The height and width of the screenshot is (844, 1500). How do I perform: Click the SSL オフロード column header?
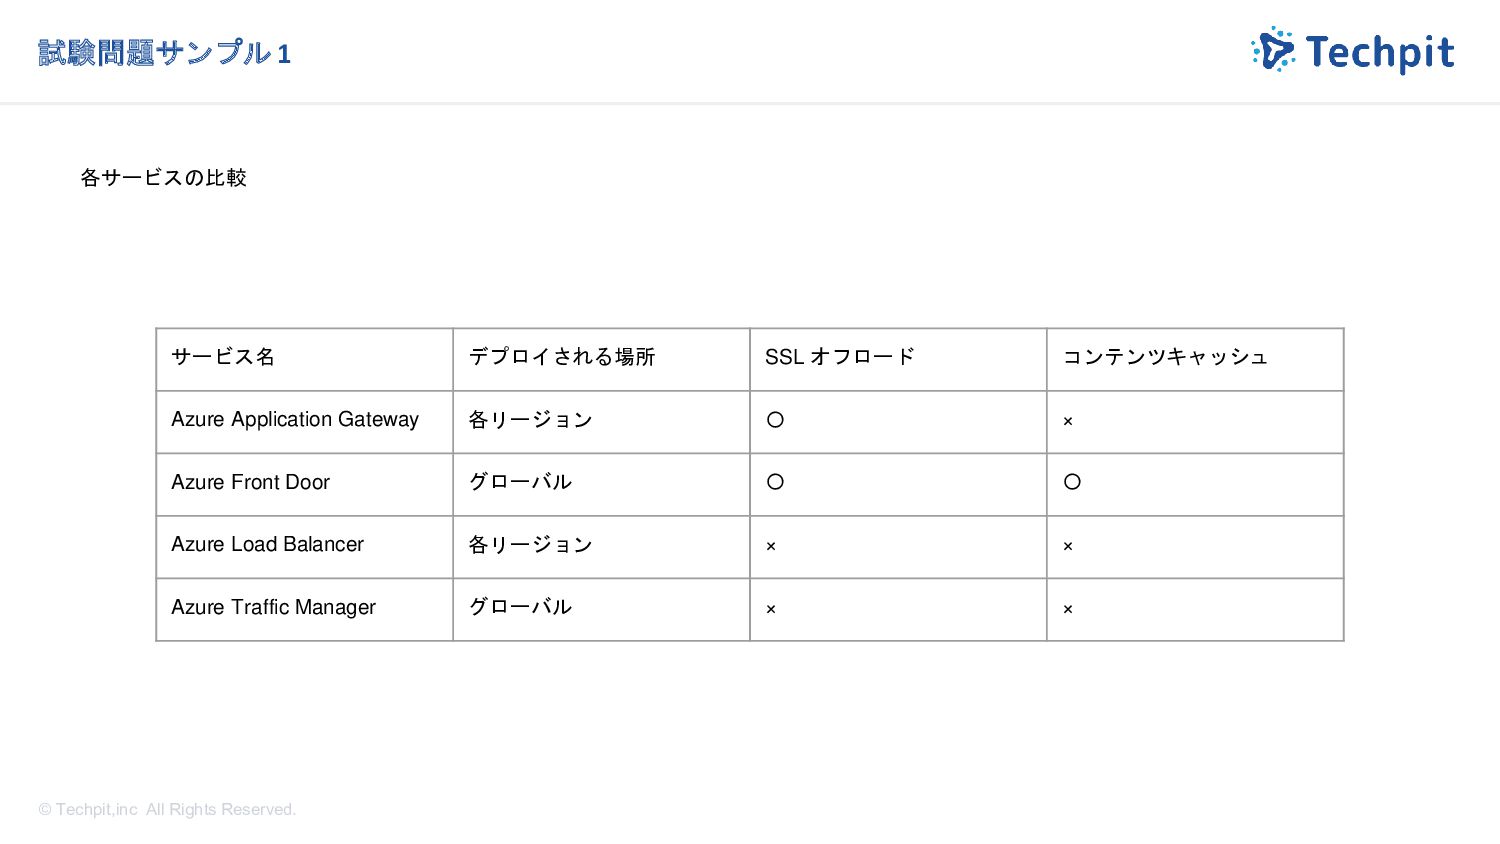(x=898, y=359)
